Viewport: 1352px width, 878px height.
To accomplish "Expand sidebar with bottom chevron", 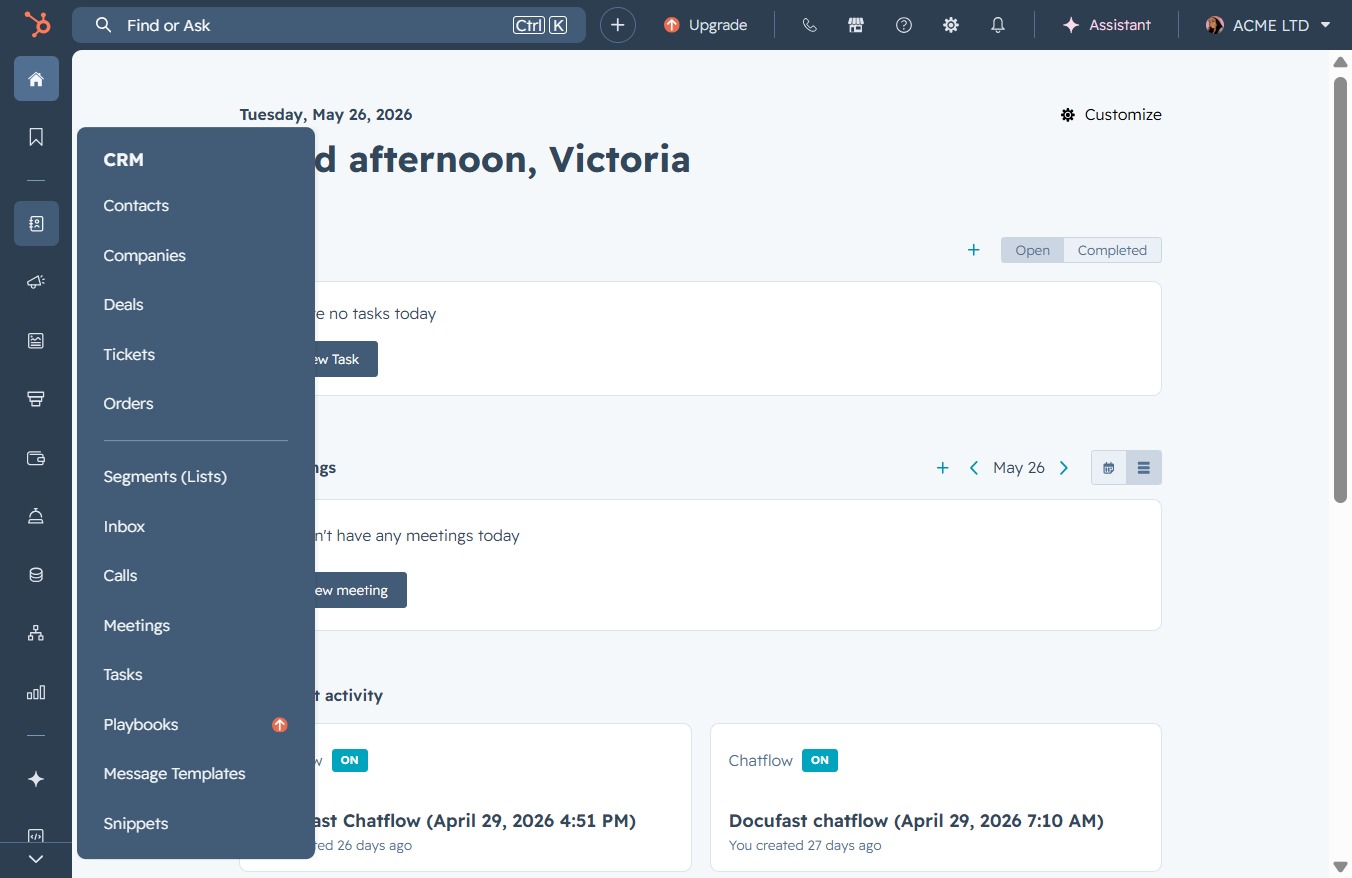I will coord(36,859).
